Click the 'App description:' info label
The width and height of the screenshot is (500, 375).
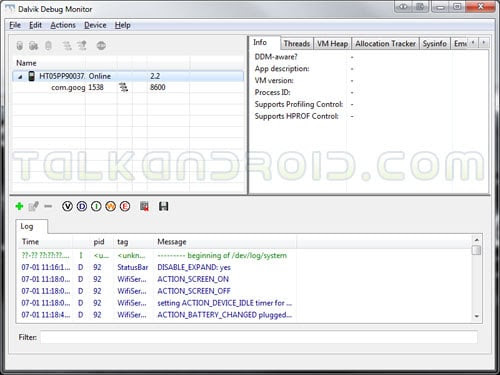282,69
